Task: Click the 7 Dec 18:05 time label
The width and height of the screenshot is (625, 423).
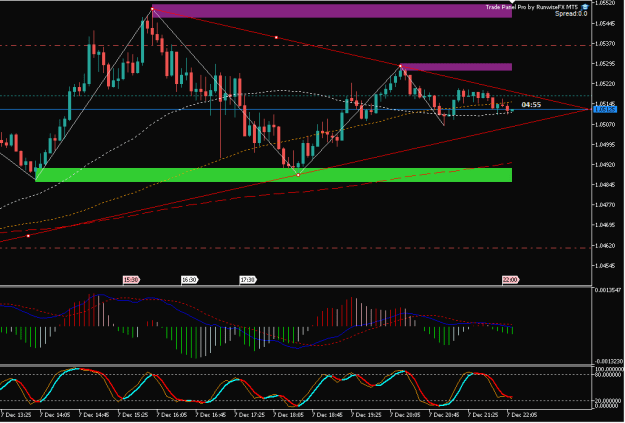Action: 289,415
